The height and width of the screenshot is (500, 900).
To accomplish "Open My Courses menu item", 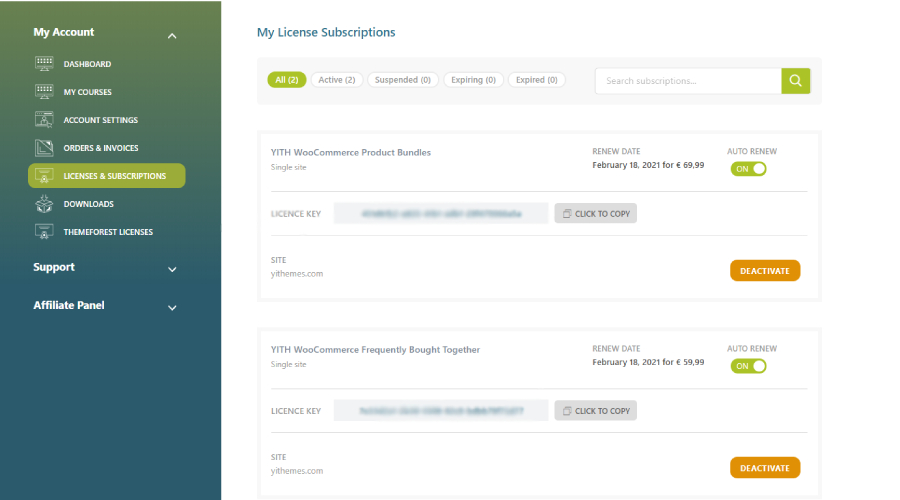I will click(x=87, y=92).
